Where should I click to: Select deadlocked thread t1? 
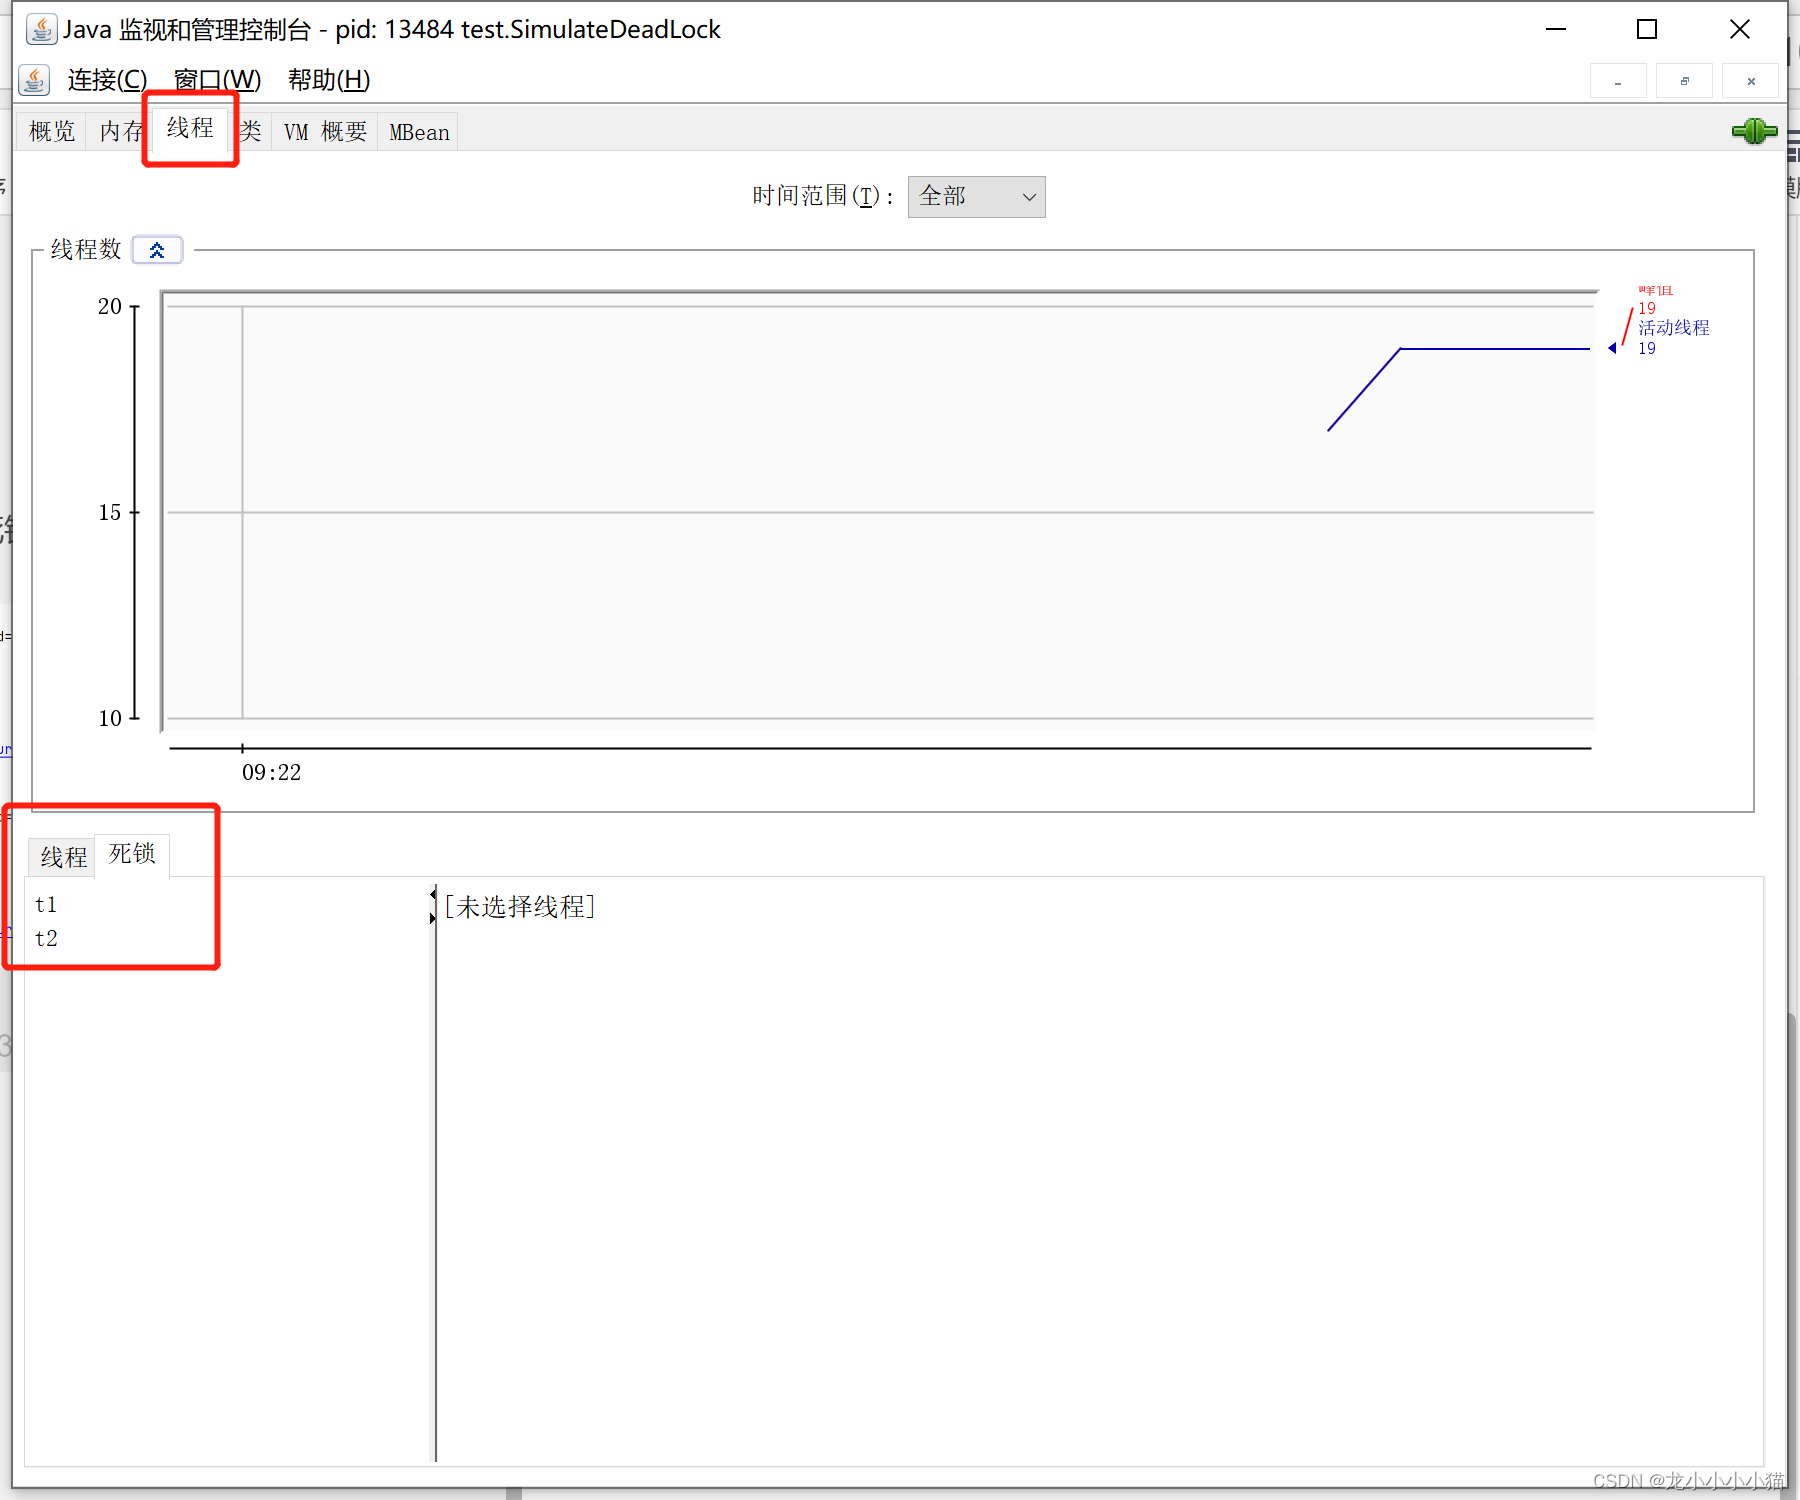[46, 905]
